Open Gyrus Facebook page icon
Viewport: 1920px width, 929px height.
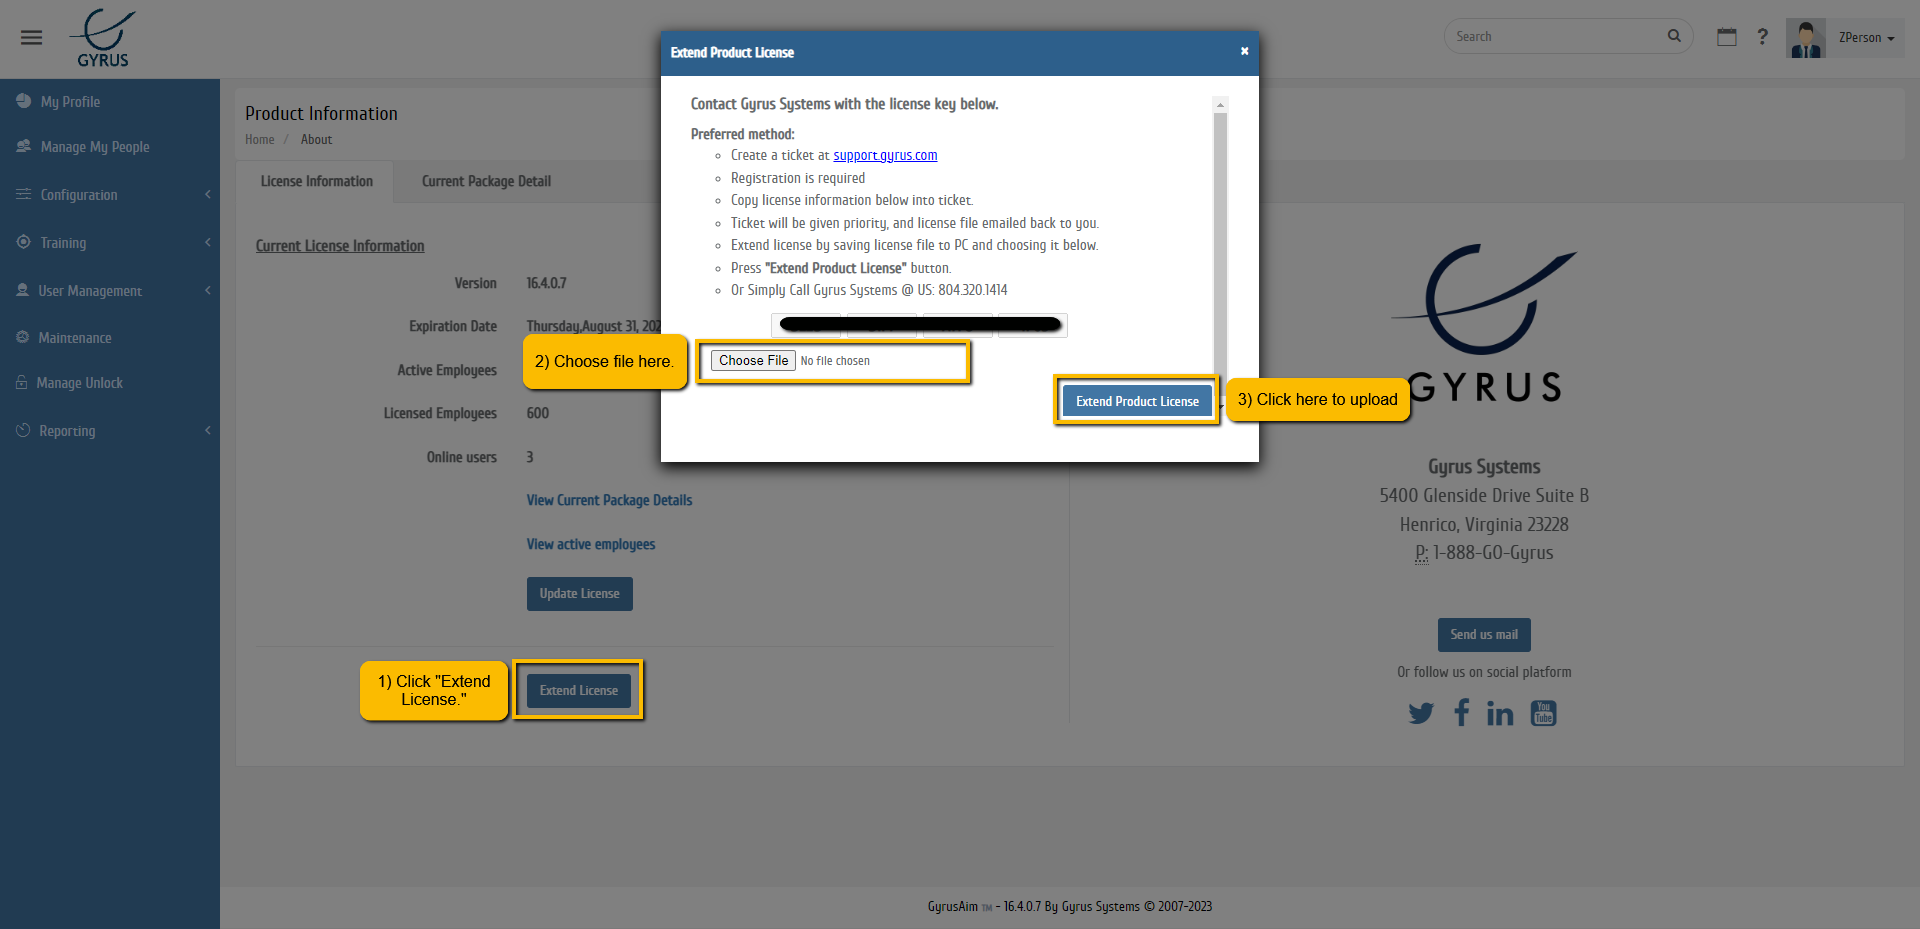pos(1461,712)
